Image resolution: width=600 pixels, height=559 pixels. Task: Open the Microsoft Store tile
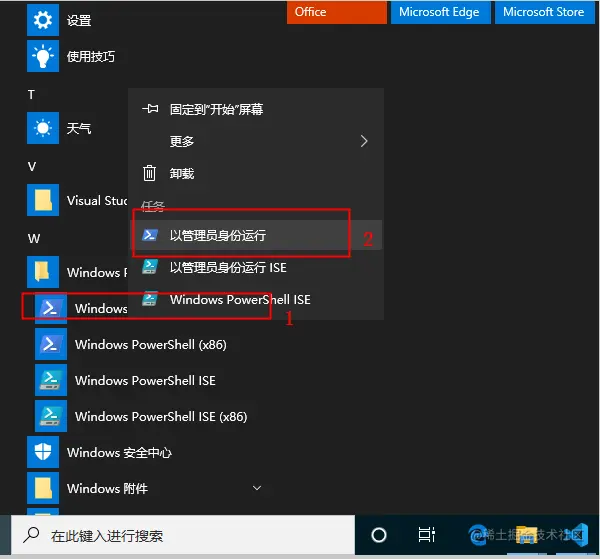tap(545, 12)
